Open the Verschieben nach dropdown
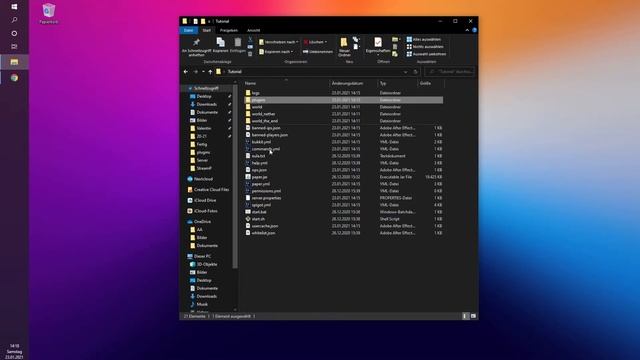 tap(279, 42)
